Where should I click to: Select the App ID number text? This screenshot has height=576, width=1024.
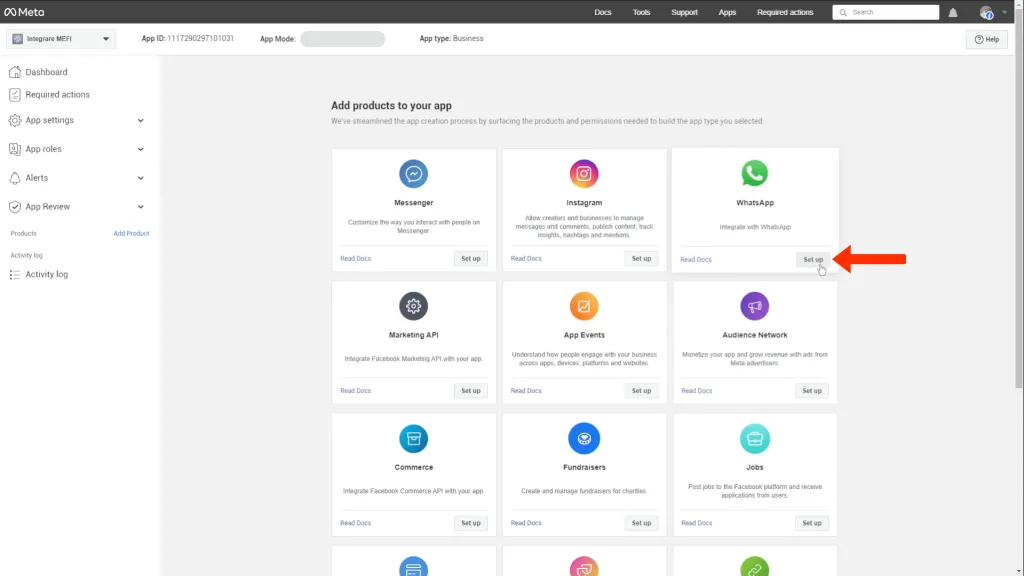[200, 39]
